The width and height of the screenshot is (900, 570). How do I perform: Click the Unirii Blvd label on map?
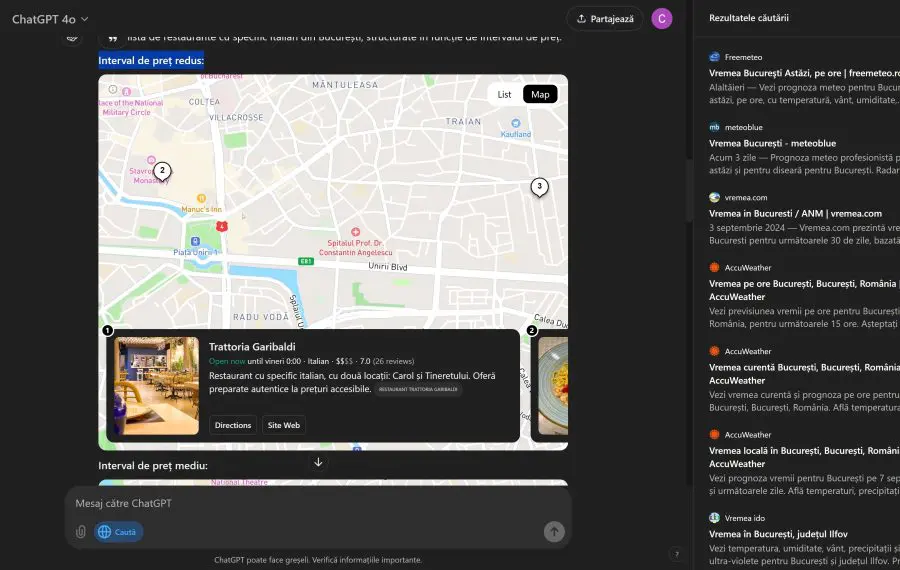(387, 267)
